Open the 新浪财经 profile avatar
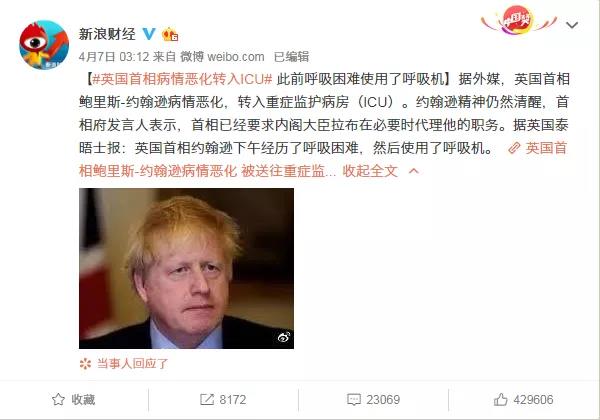 click(44, 45)
